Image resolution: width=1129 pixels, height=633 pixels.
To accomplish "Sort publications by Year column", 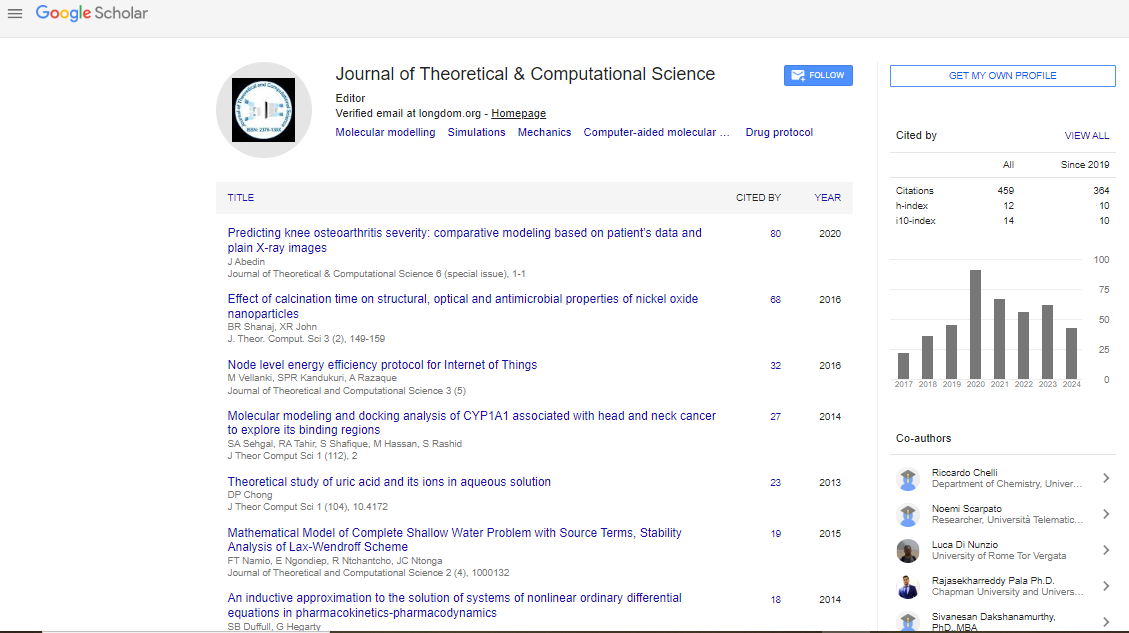I will [827, 198].
